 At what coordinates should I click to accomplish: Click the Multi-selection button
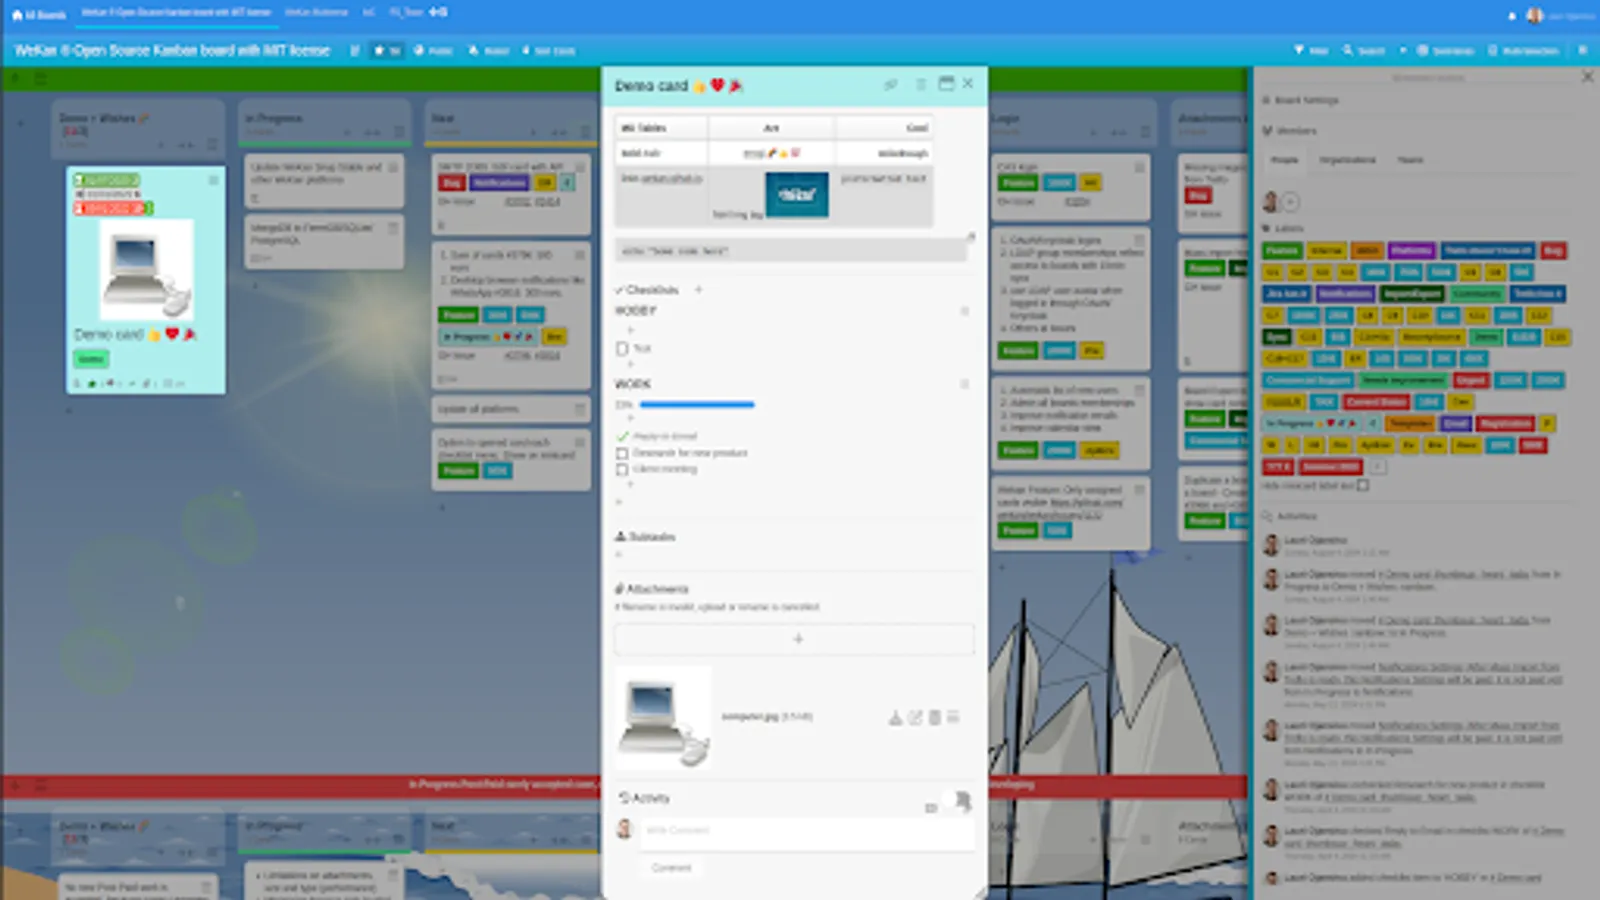click(1523, 50)
